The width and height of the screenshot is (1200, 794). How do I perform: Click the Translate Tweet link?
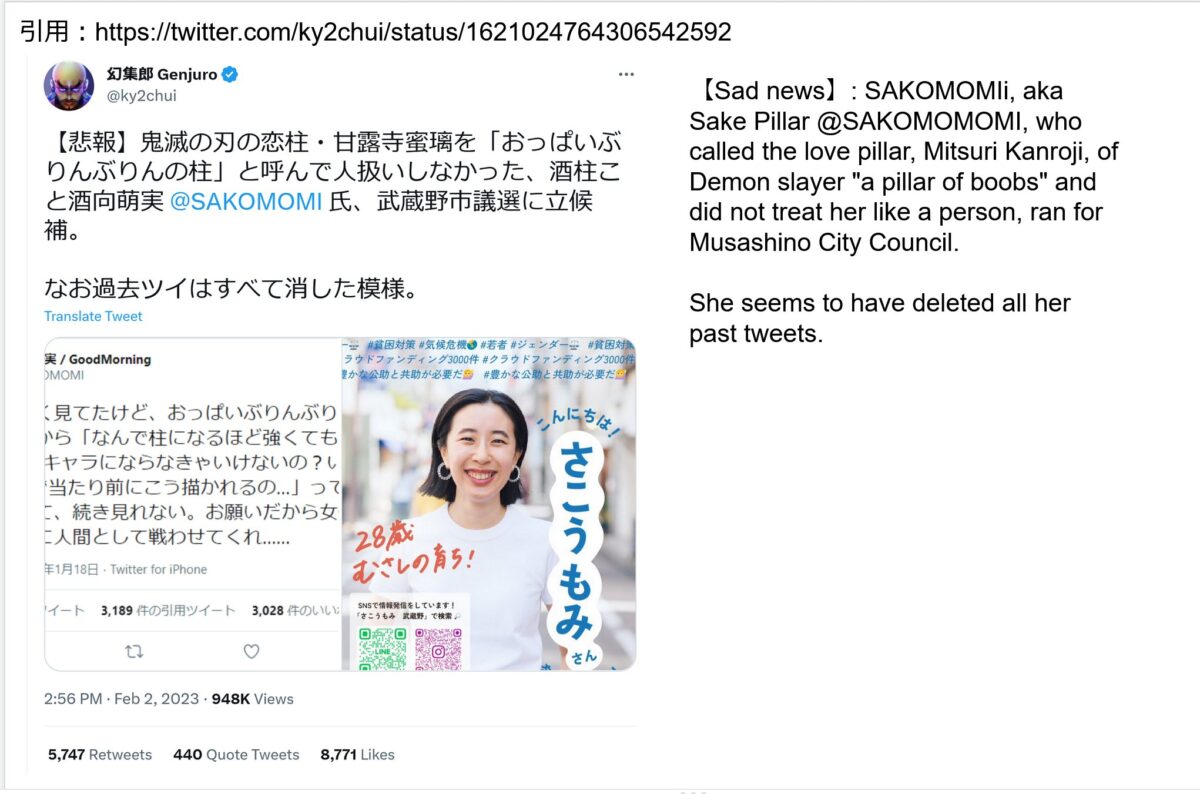tap(93, 316)
